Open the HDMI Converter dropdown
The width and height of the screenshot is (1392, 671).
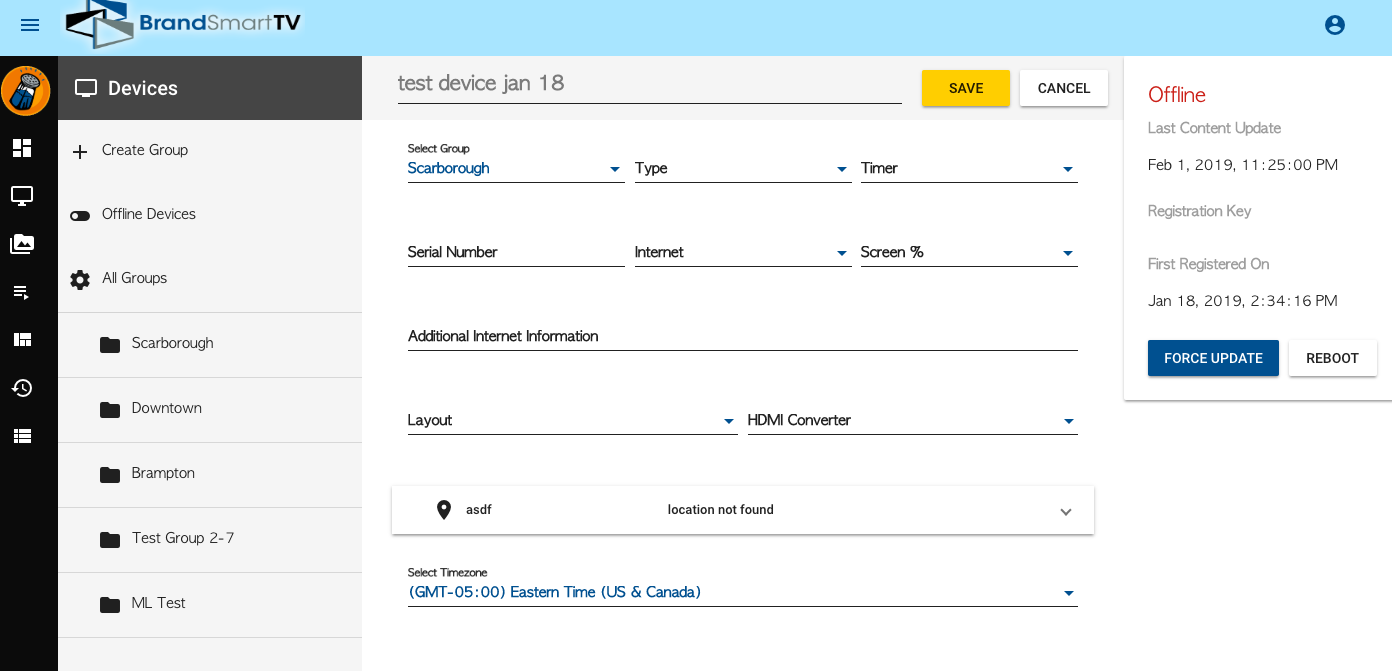tap(912, 421)
